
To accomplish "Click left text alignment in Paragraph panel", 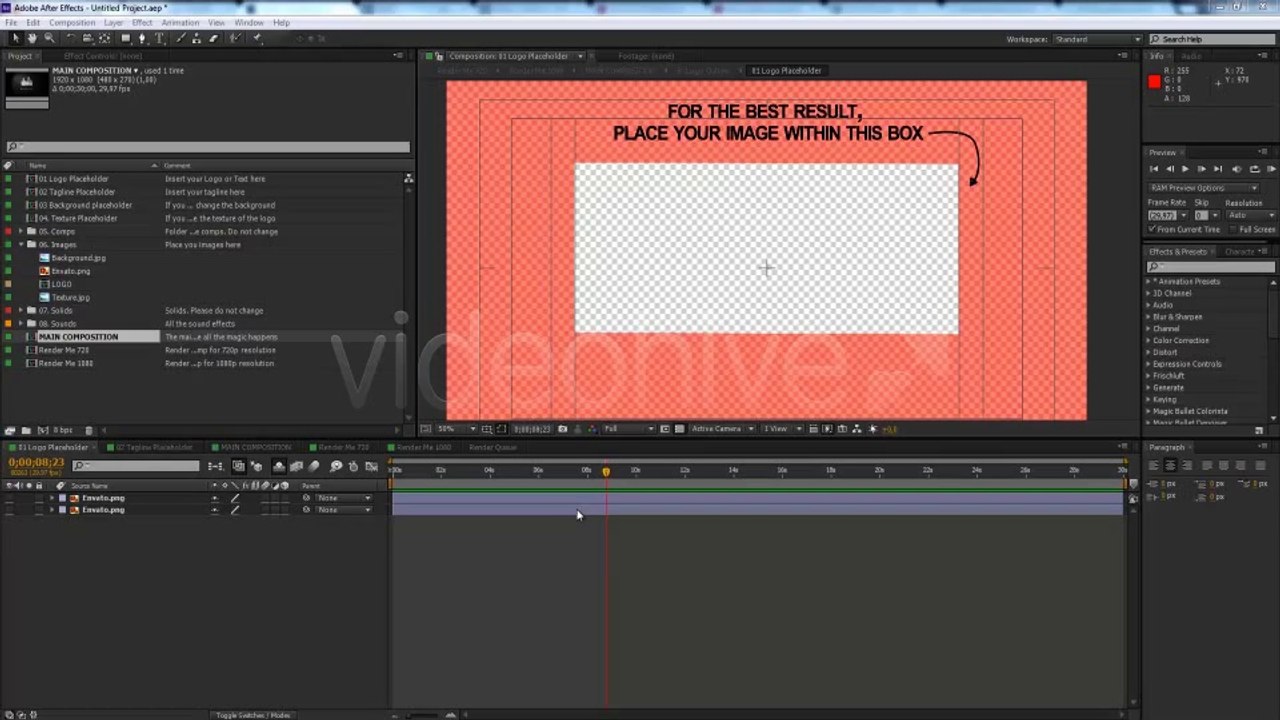I will click(1153, 466).
